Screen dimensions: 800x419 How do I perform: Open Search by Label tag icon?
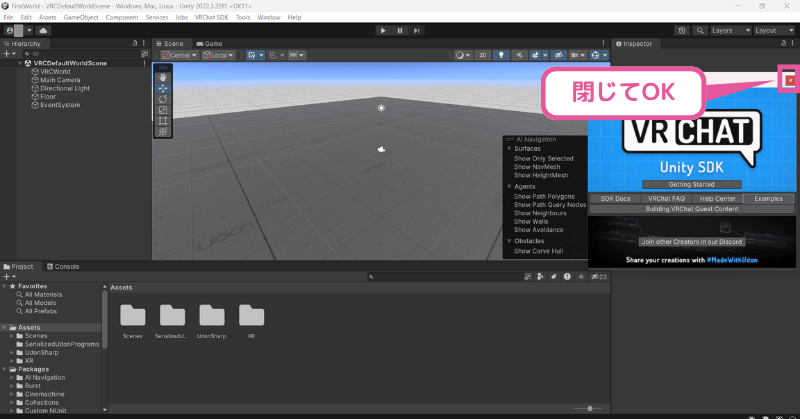[554, 277]
